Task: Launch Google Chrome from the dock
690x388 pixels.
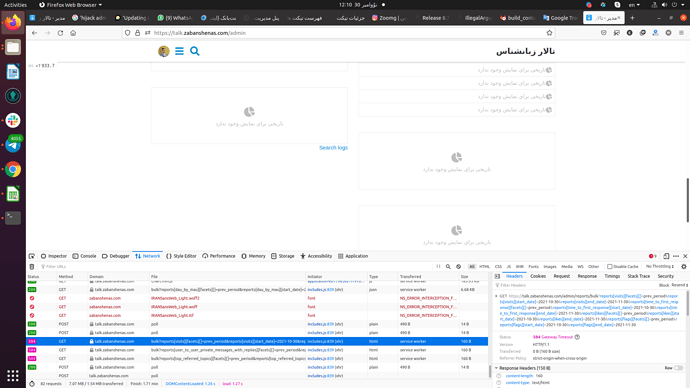Action: coord(13,169)
